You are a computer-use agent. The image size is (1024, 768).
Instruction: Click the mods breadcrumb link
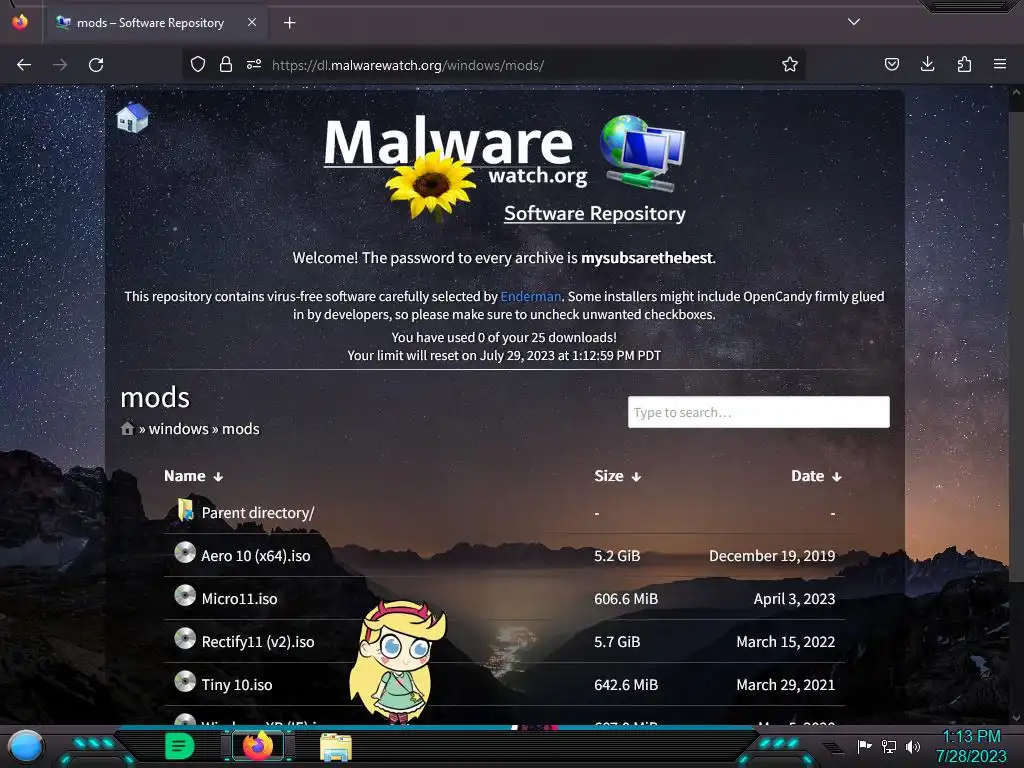point(240,429)
